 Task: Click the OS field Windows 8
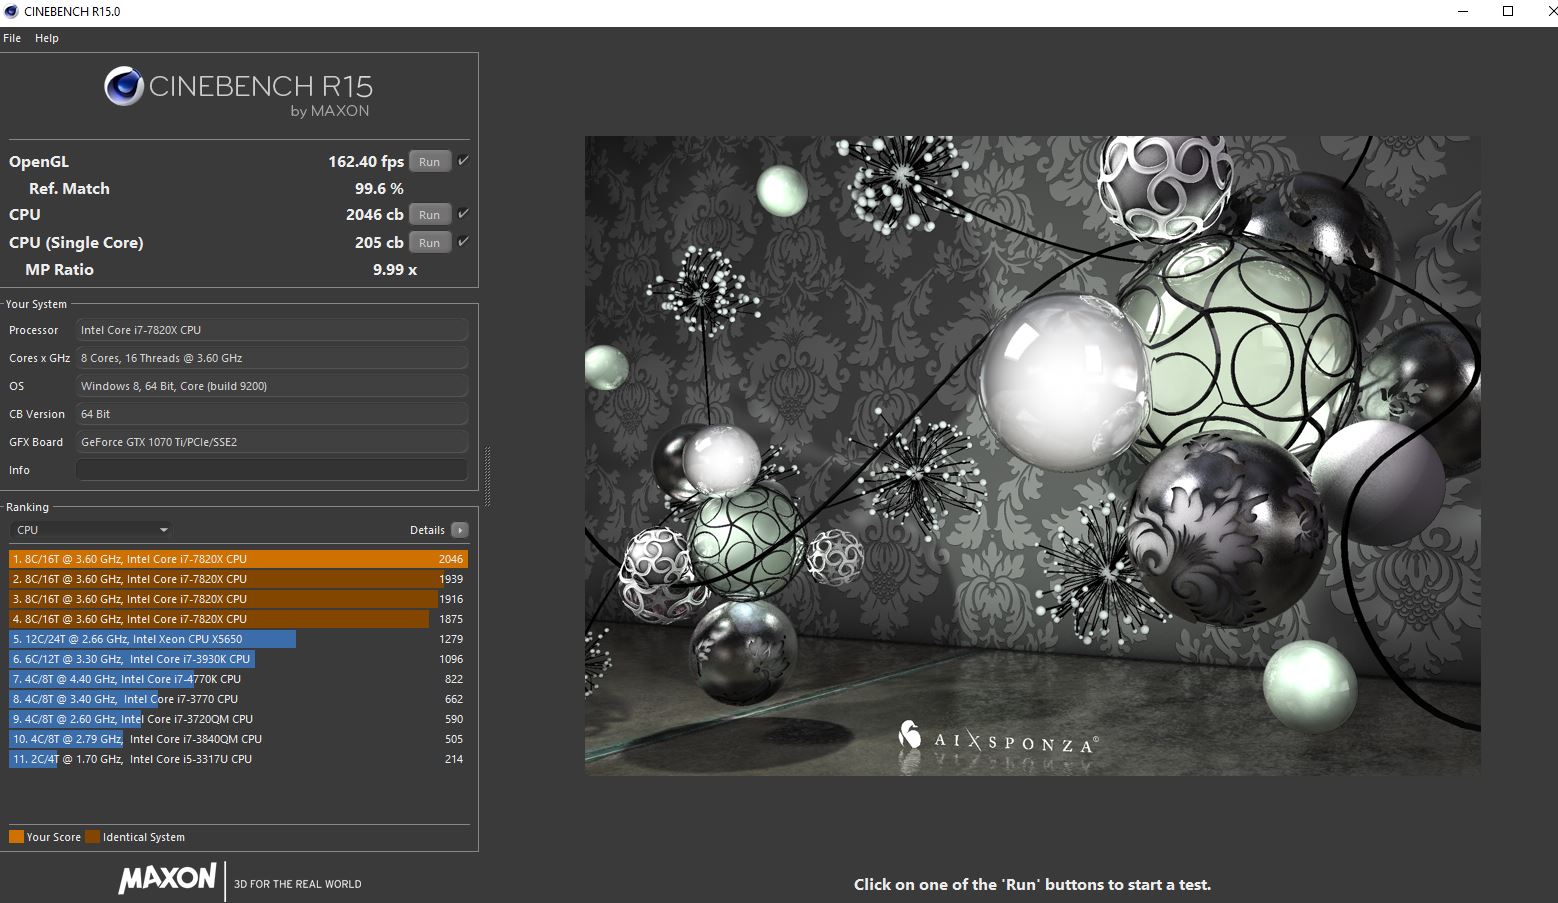(272, 386)
